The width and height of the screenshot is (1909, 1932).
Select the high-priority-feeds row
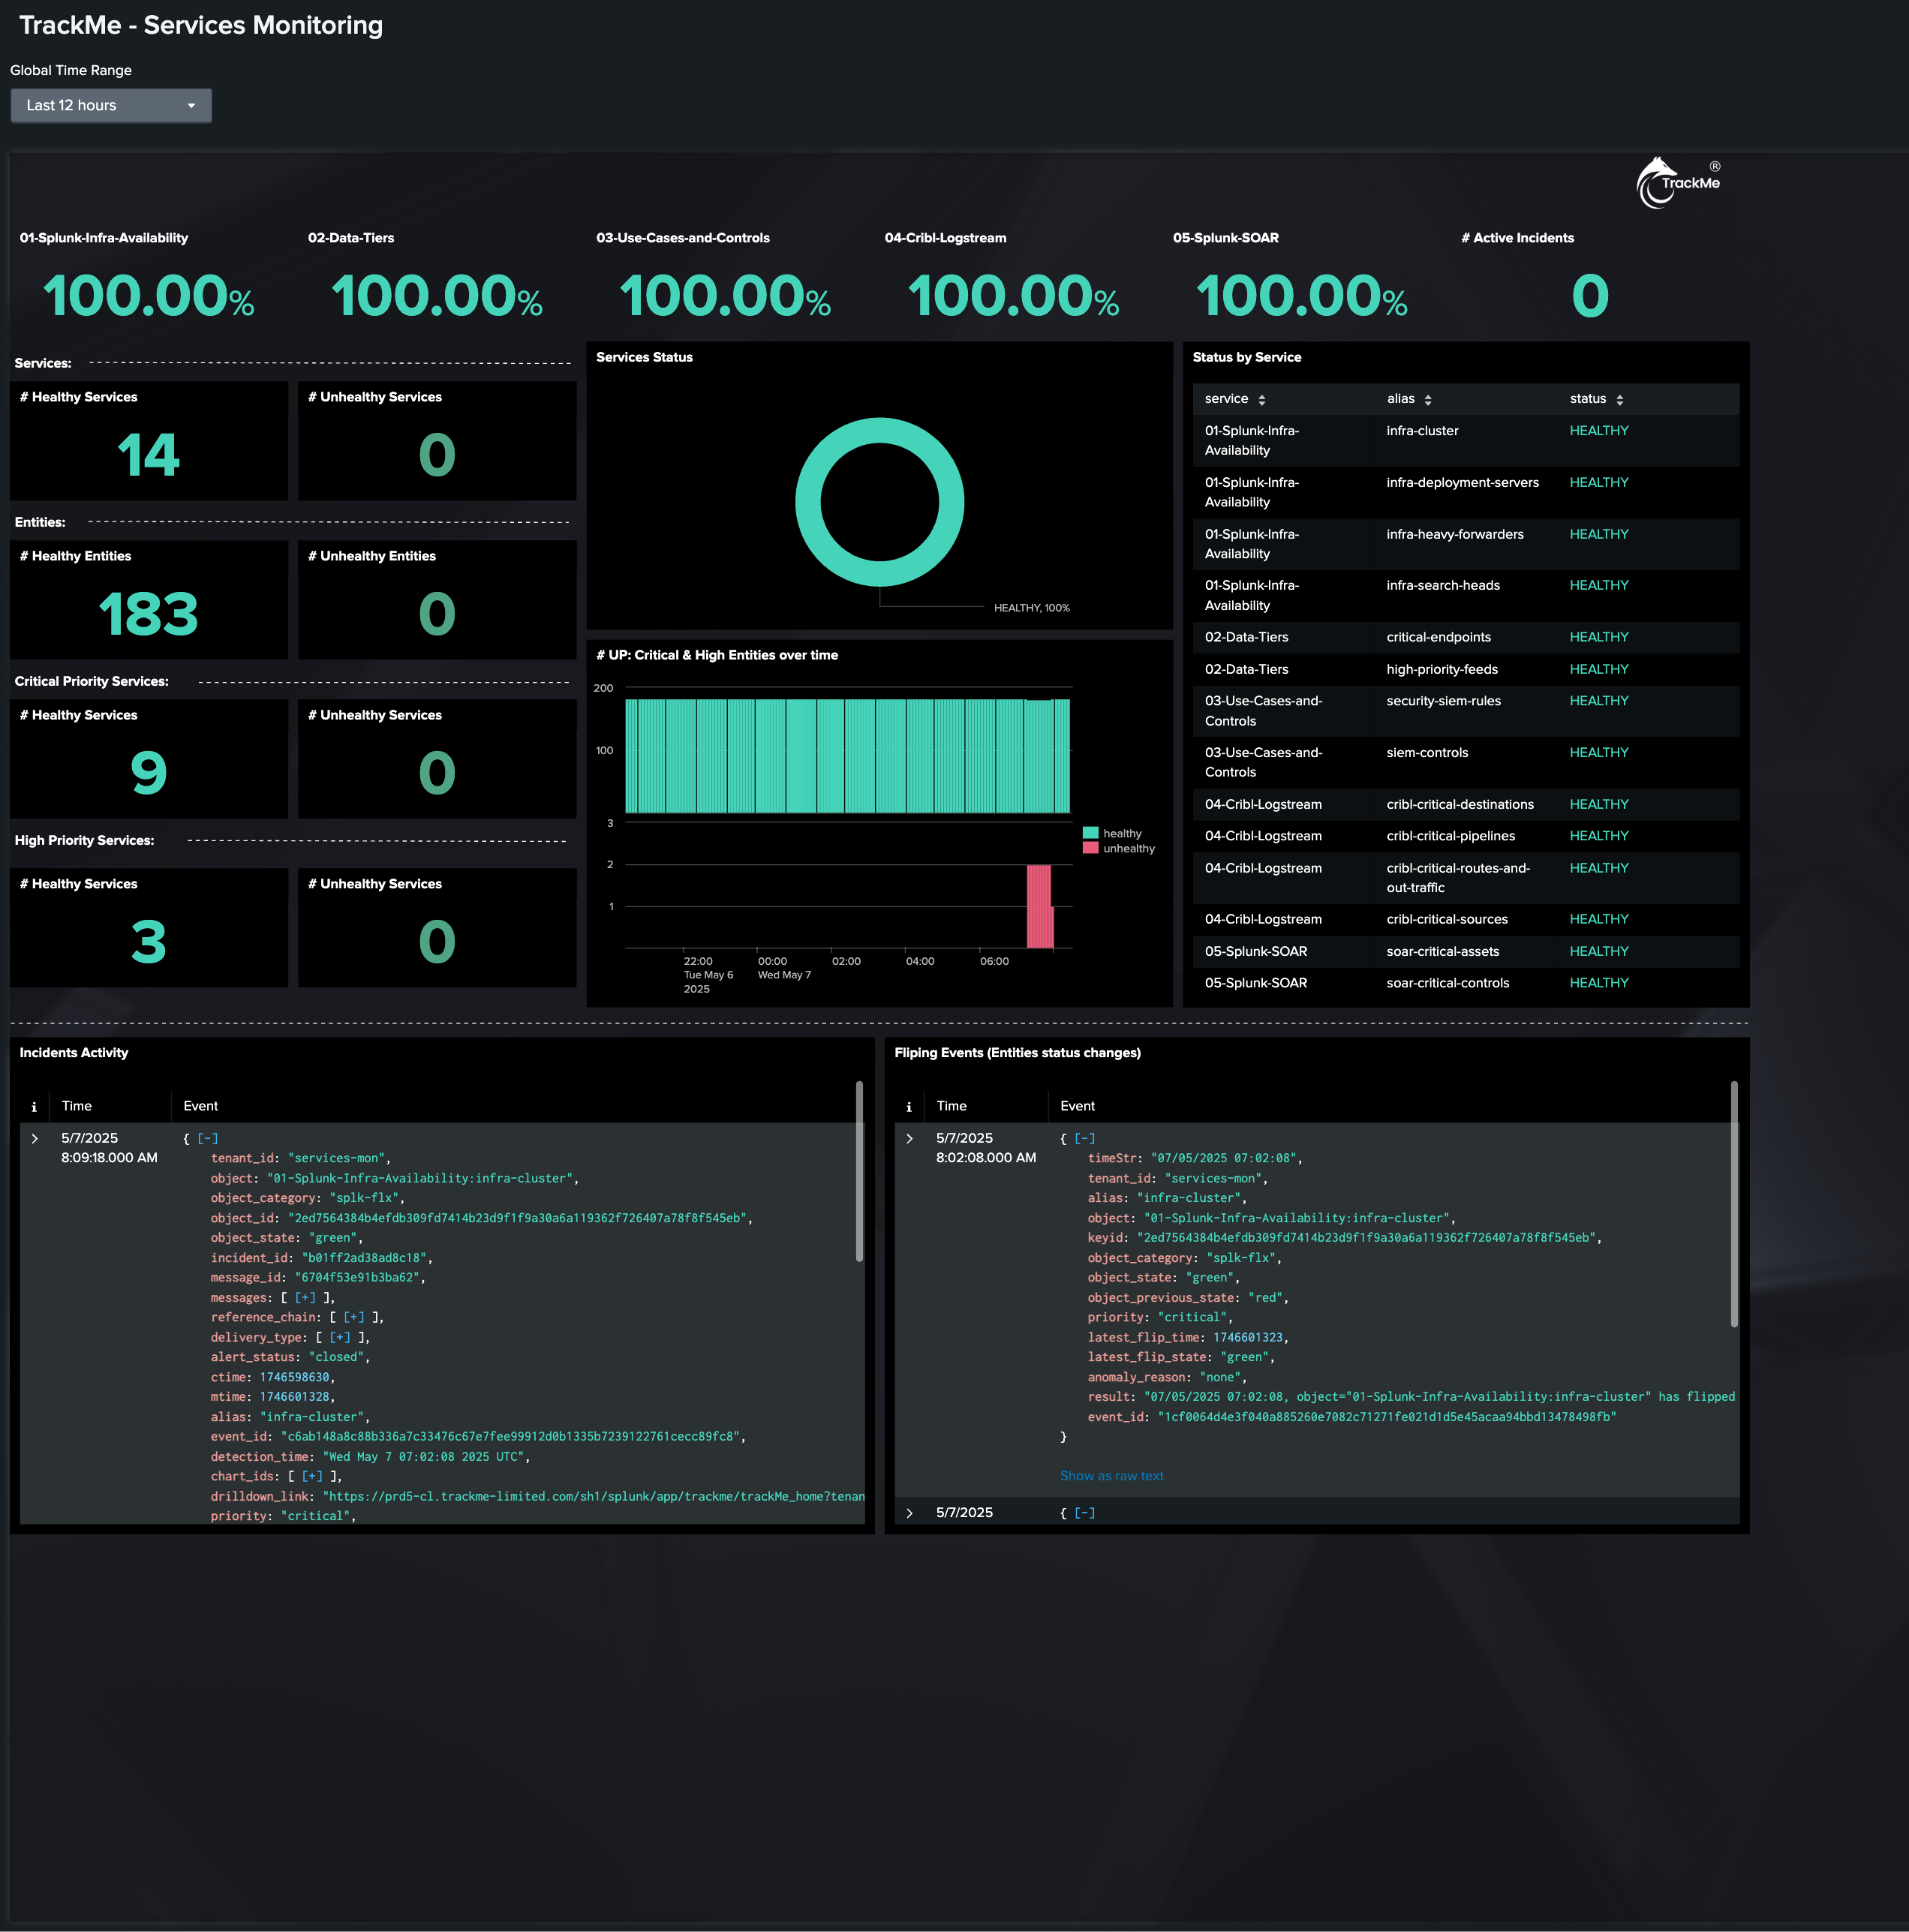click(x=1466, y=669)
